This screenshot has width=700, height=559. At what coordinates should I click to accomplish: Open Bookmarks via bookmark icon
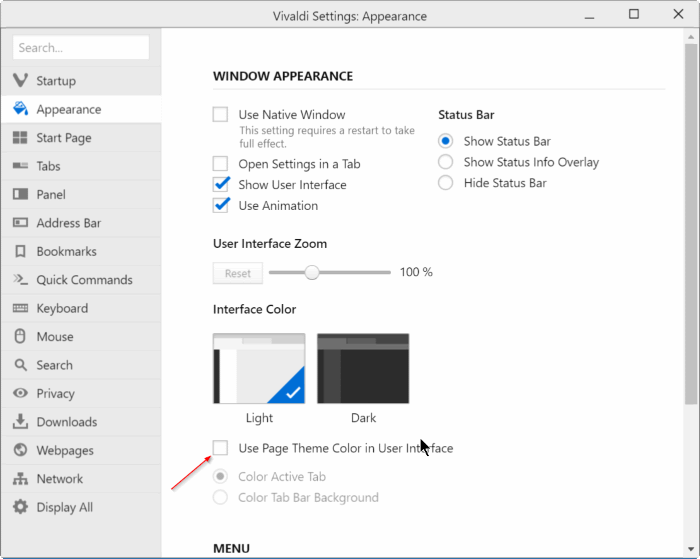click(20, 251)
